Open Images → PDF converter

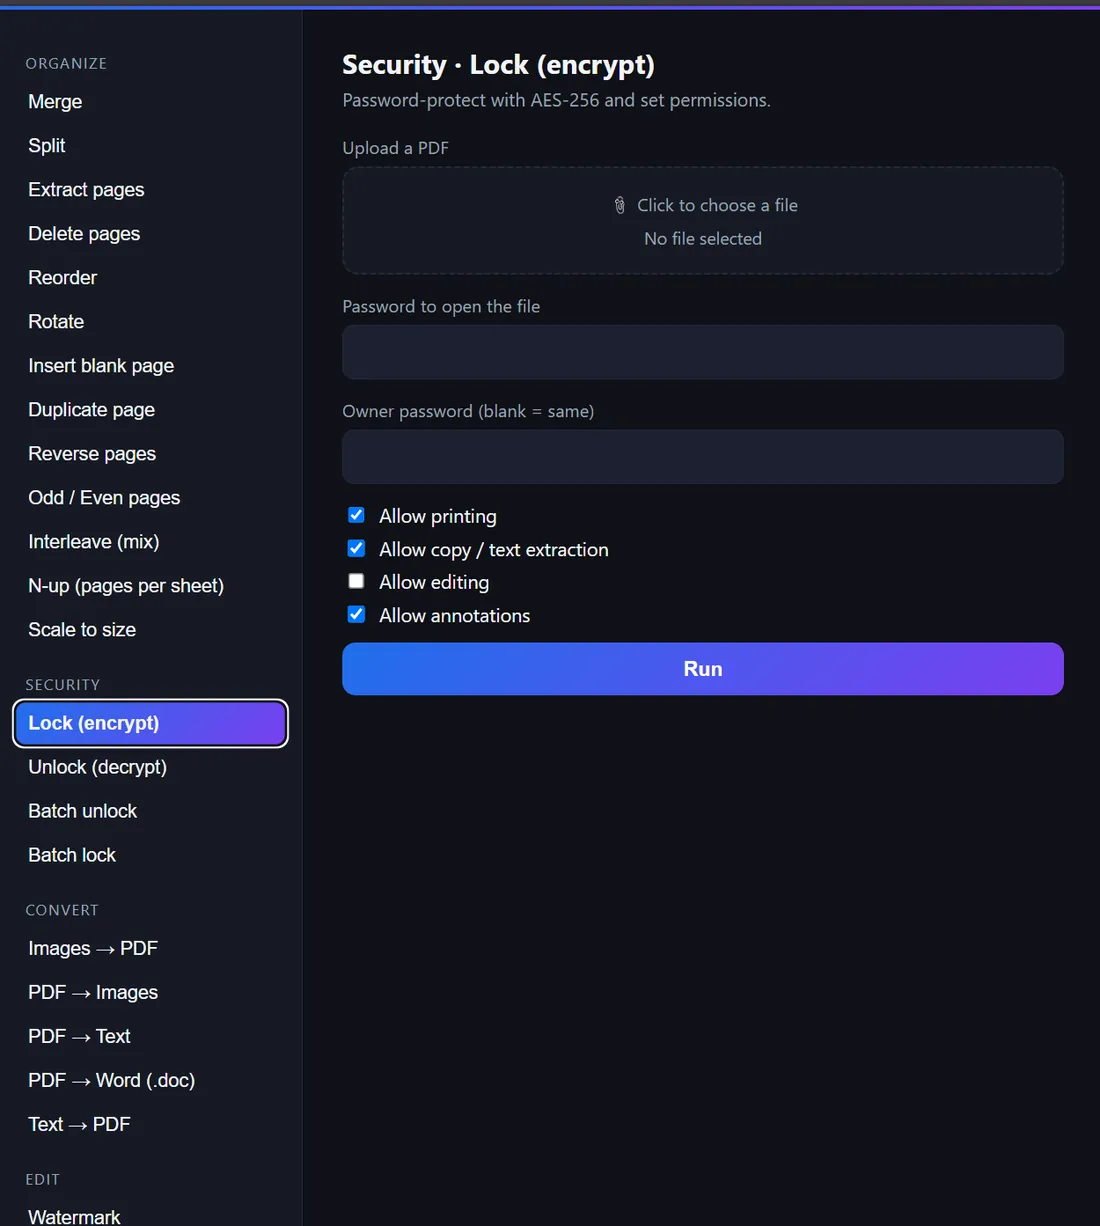click(x=150, y=948)
